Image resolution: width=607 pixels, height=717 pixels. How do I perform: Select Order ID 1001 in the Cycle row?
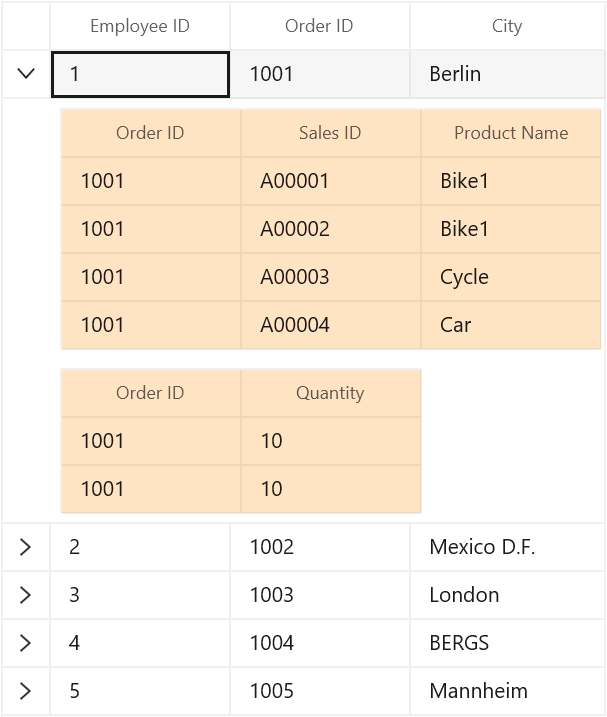coord(150,277)
